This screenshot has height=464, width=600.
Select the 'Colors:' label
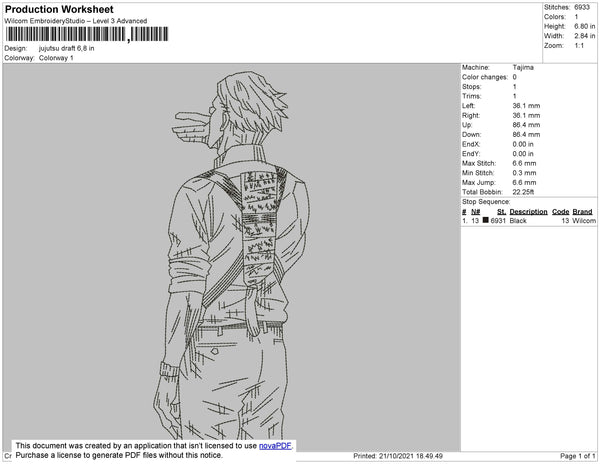tap(555, 17)
